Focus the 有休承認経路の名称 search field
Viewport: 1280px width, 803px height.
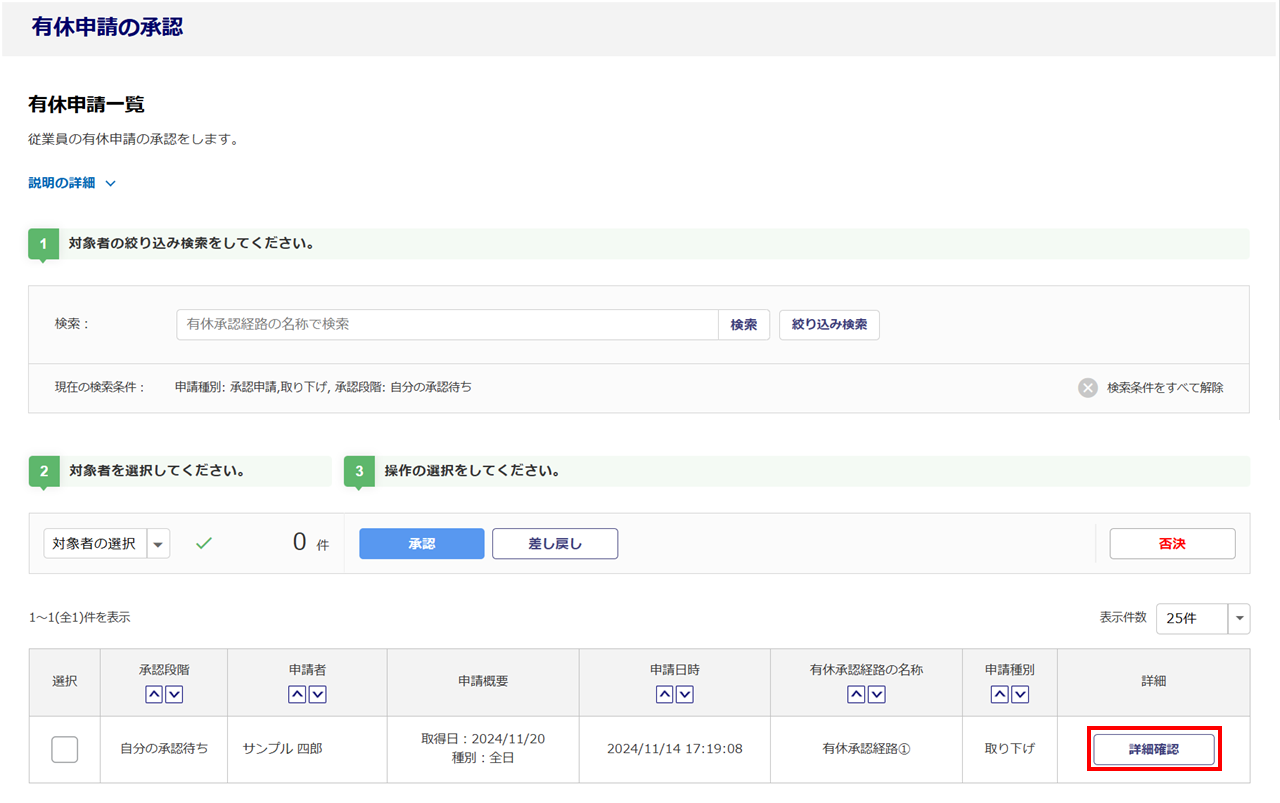coord(447,325)
